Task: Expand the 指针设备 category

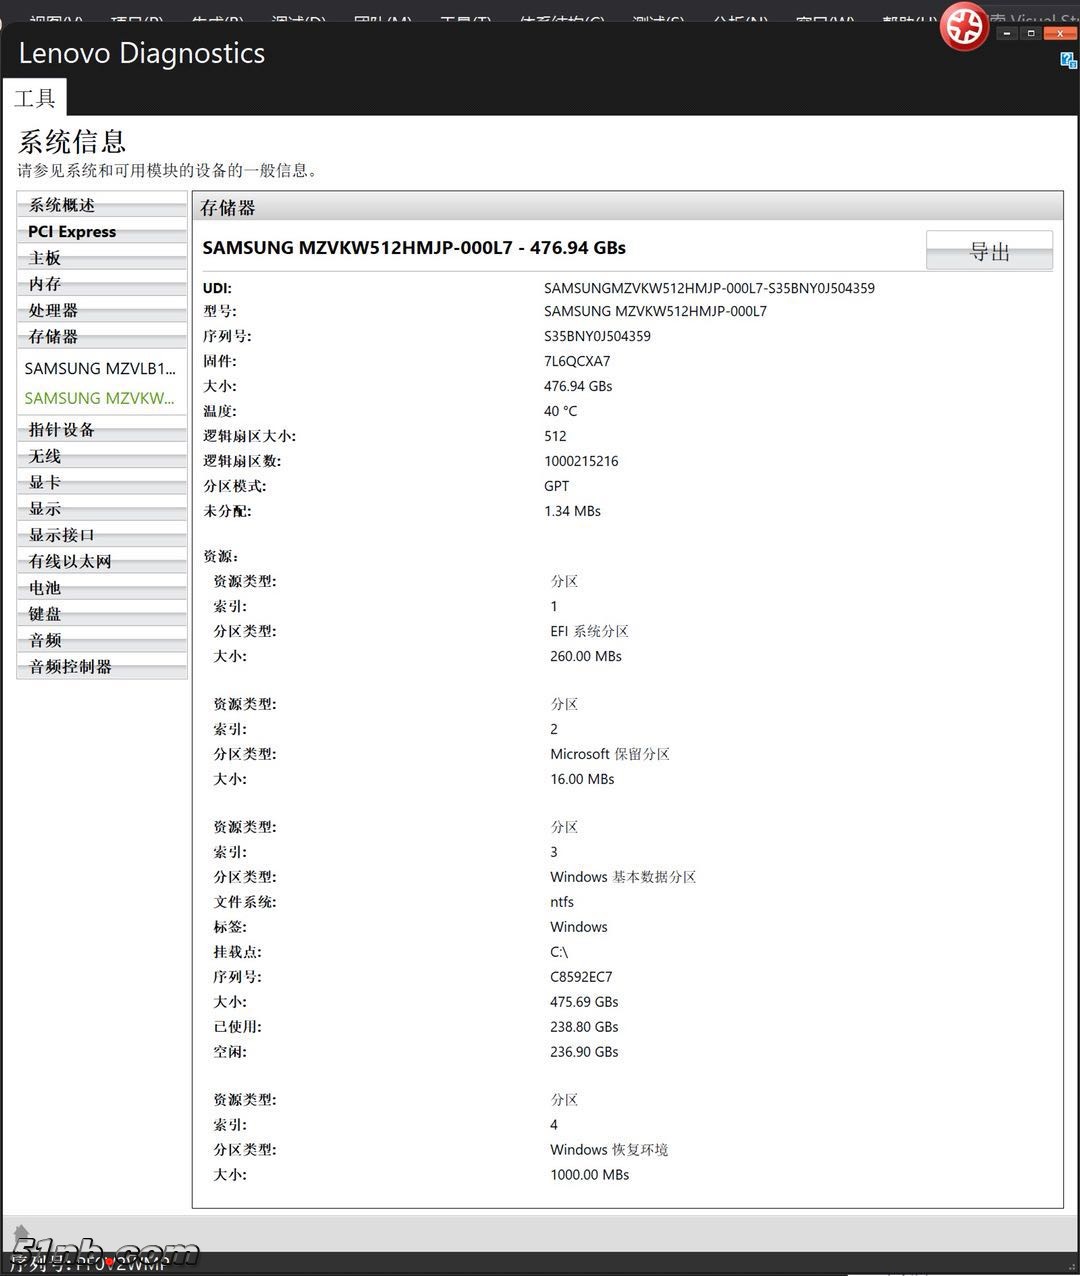Action: pyautogui.click(x=101, y=430)
